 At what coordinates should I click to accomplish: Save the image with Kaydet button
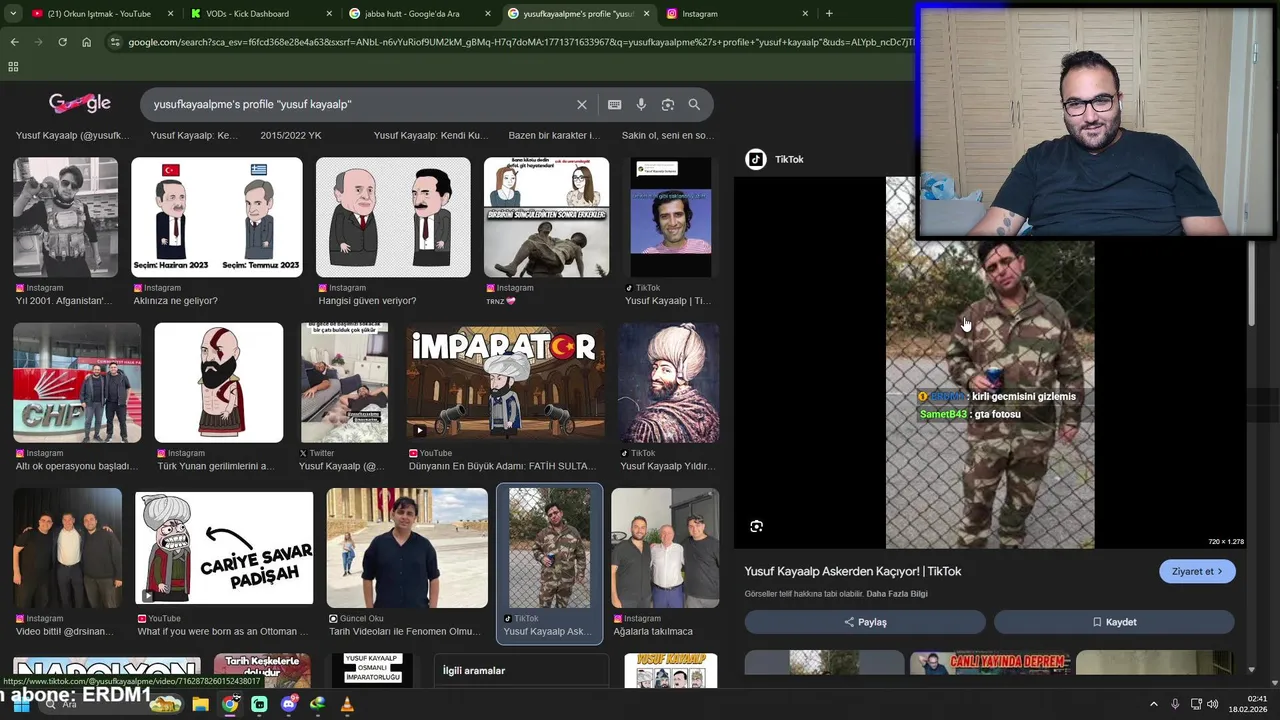coord(1114,622)
